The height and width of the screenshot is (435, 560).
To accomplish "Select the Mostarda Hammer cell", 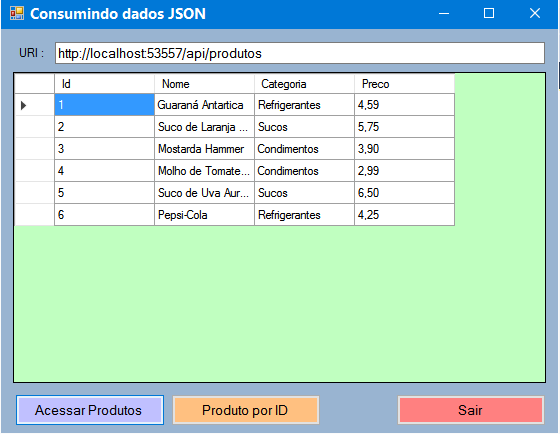I will click(204, 149).
